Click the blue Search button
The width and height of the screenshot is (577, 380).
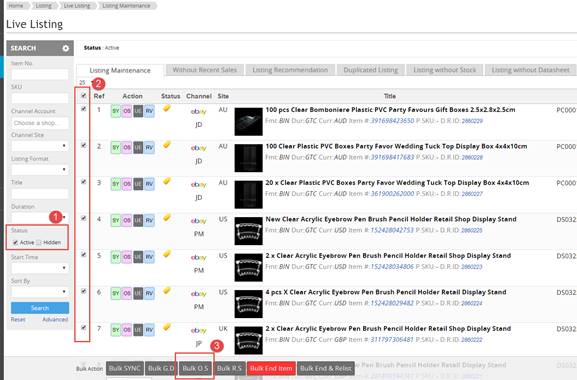[x=40, y=308]
